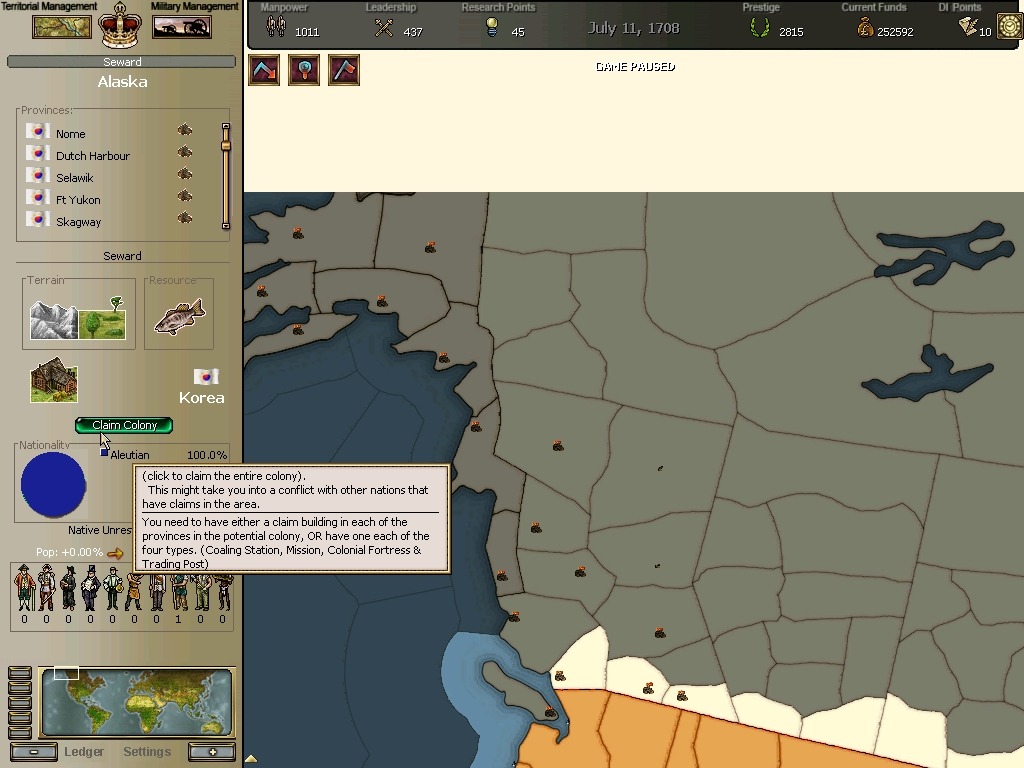
Task: Click the blue nationality pie chart
Action: pyautogui.click(x=53, y=485)
